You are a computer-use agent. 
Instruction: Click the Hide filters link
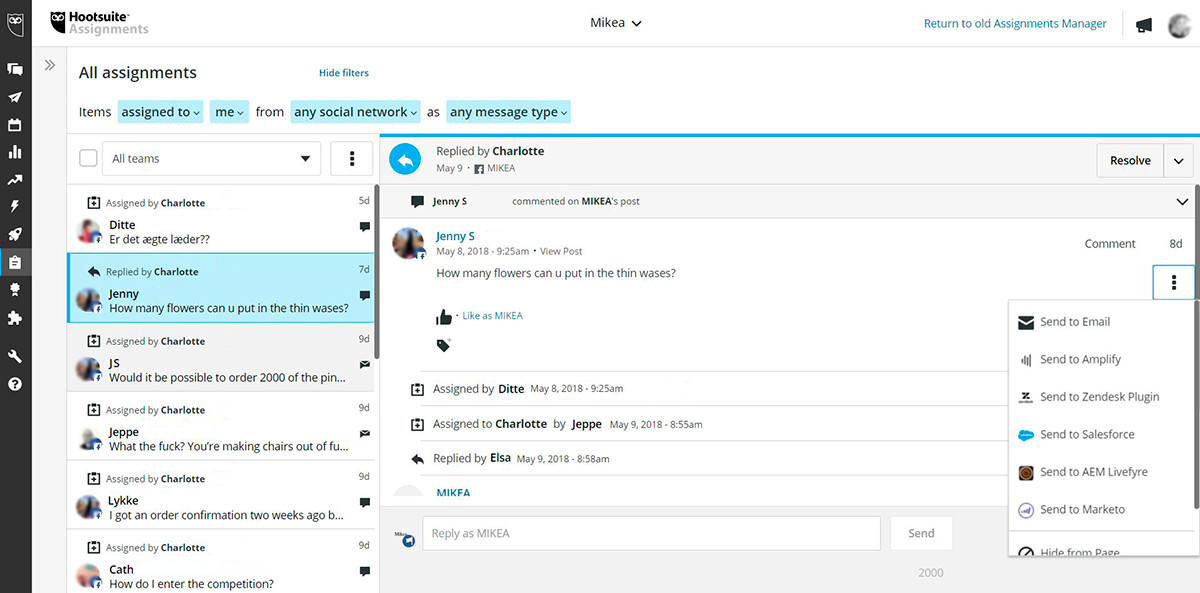[344, 73]
